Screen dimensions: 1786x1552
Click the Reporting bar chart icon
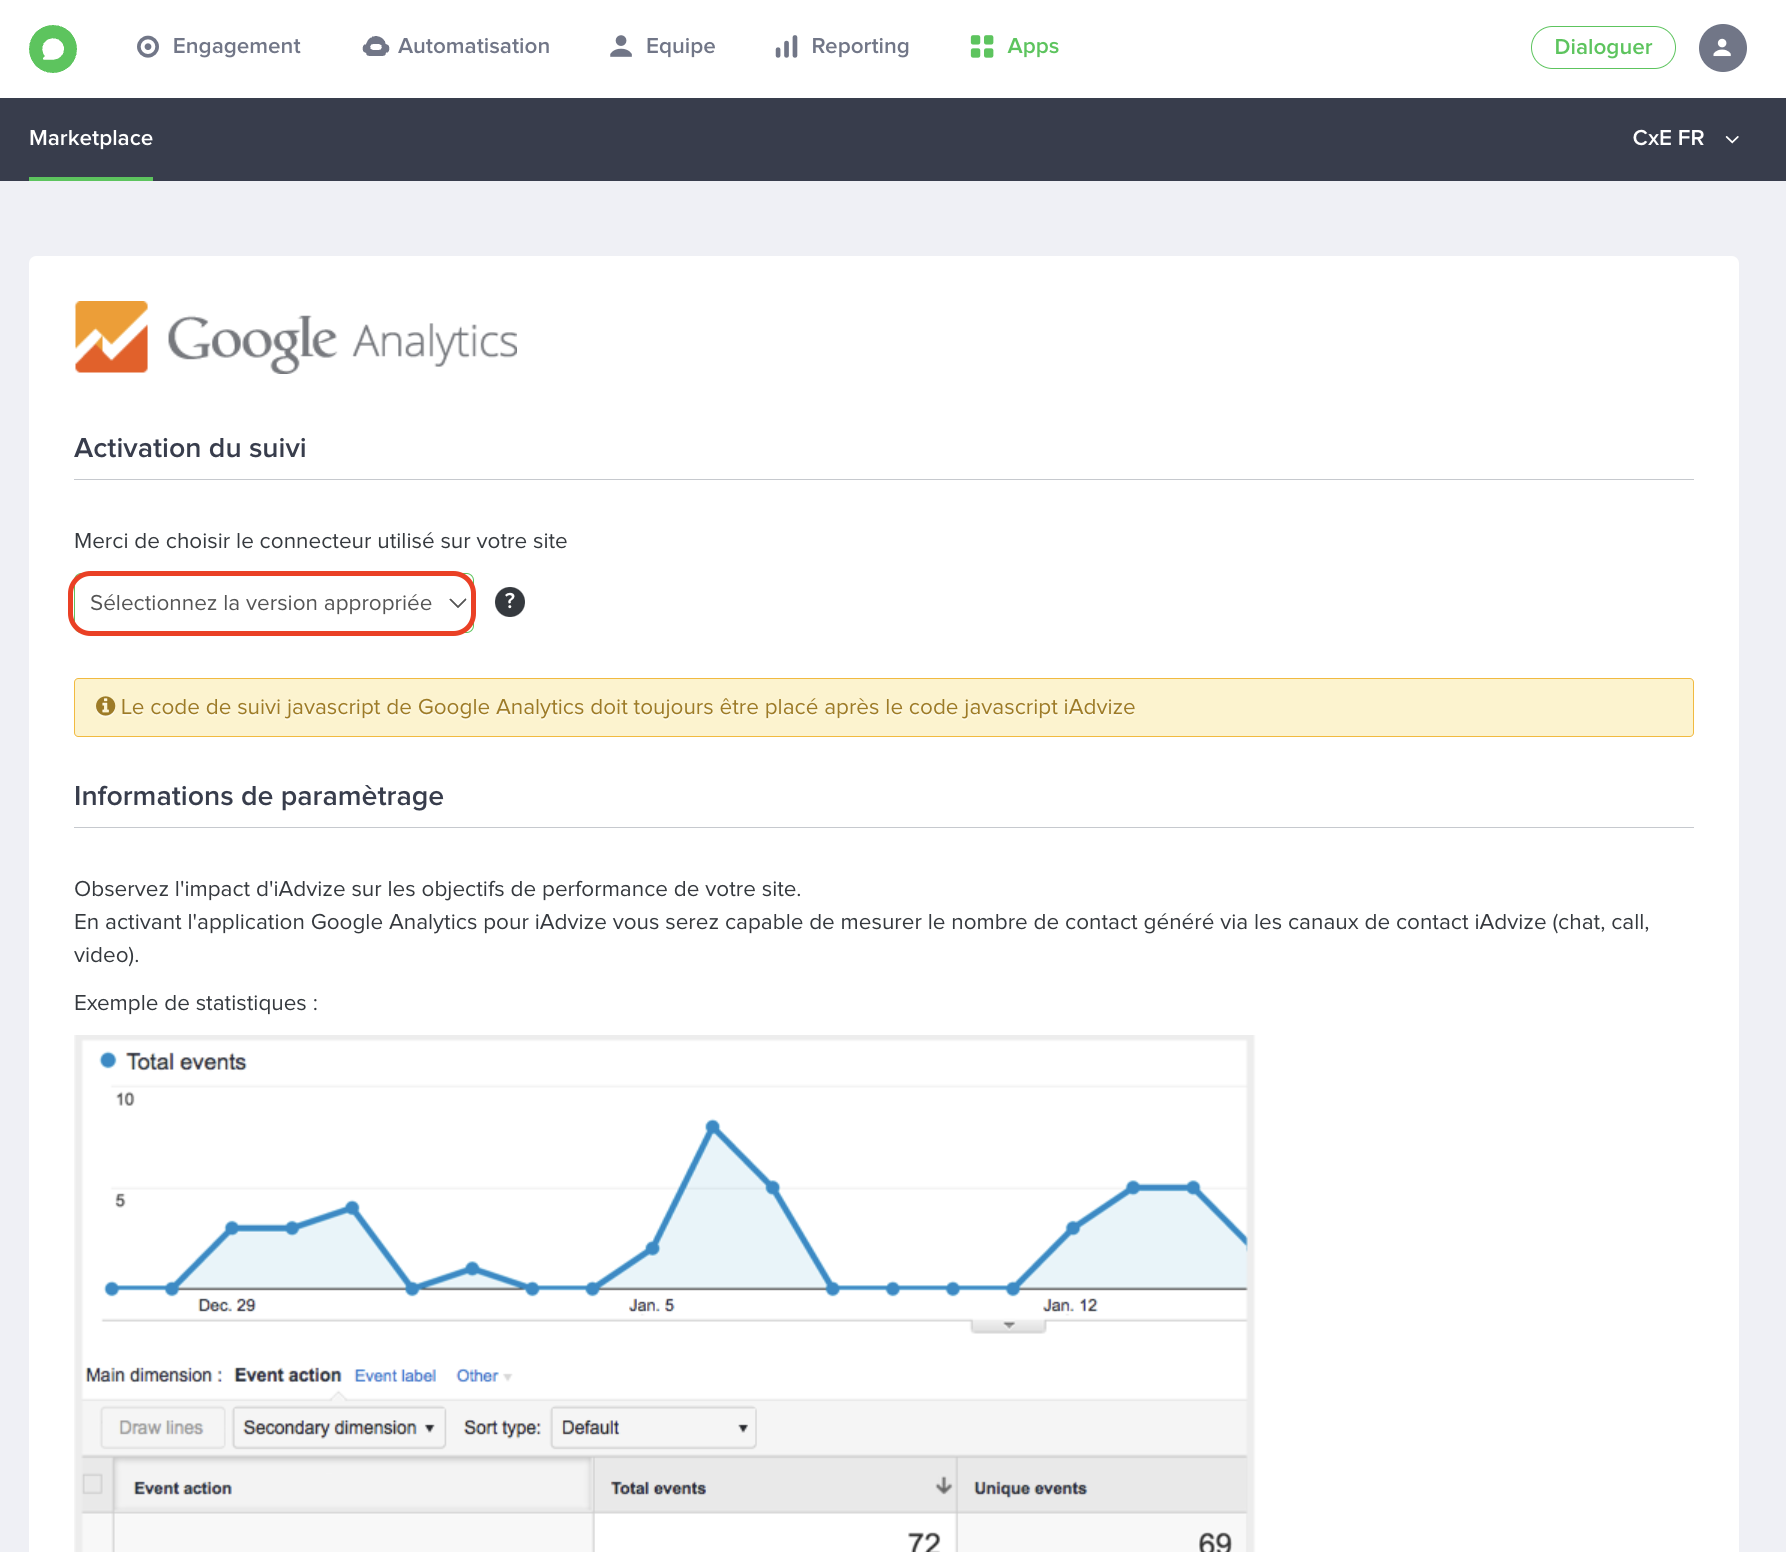(x=787, y=47)
